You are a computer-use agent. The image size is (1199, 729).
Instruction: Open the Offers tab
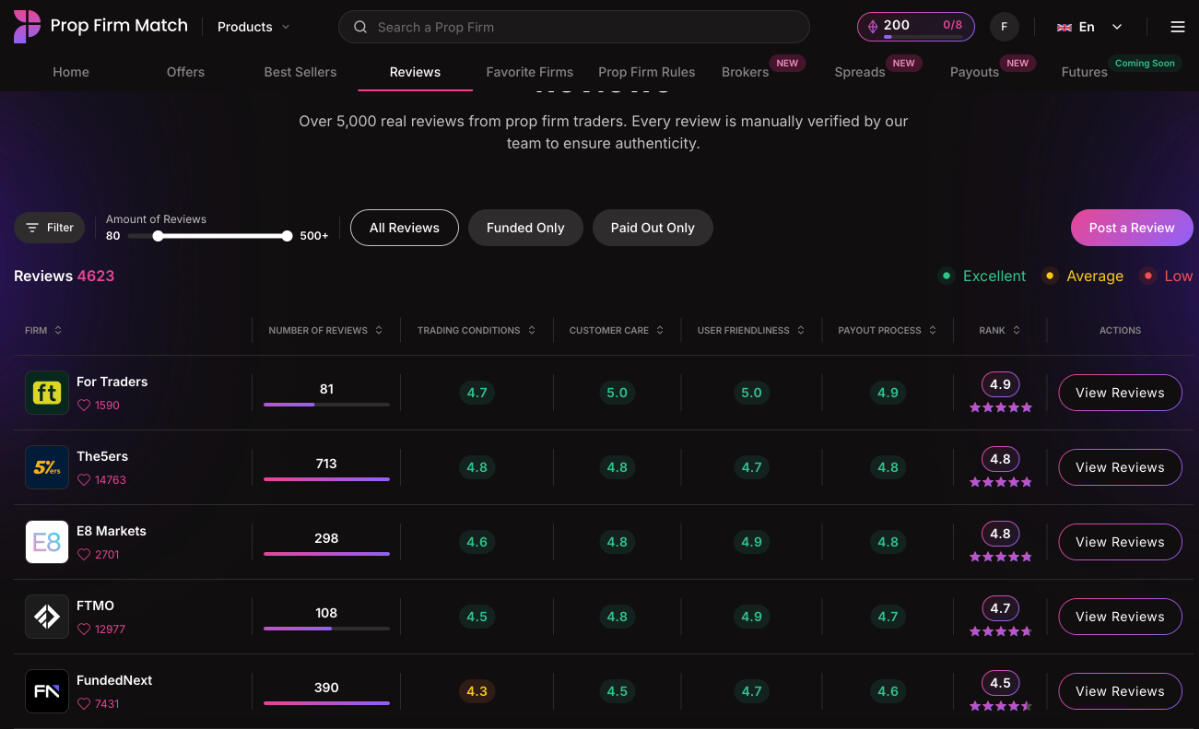click(x=186, y=72)
